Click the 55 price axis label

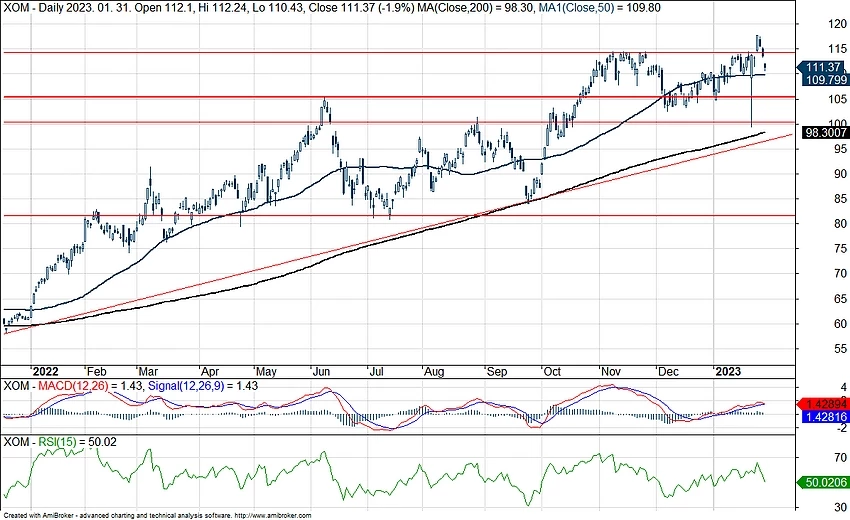click(840, 349)
